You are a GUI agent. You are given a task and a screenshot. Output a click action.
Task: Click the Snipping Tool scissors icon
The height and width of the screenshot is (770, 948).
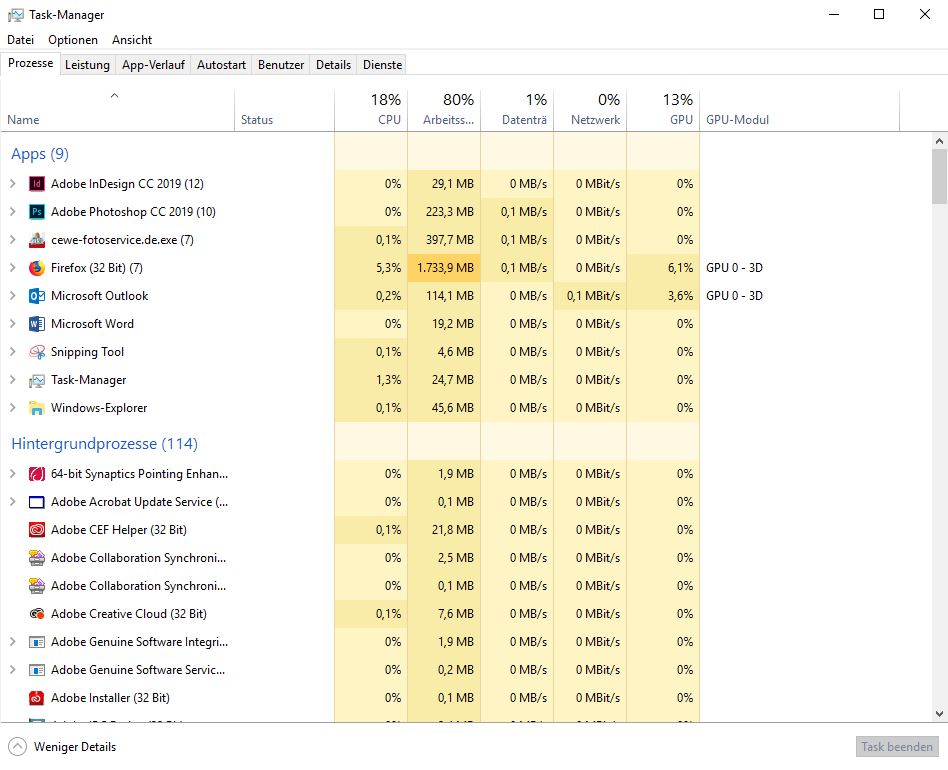pos(37,352)
